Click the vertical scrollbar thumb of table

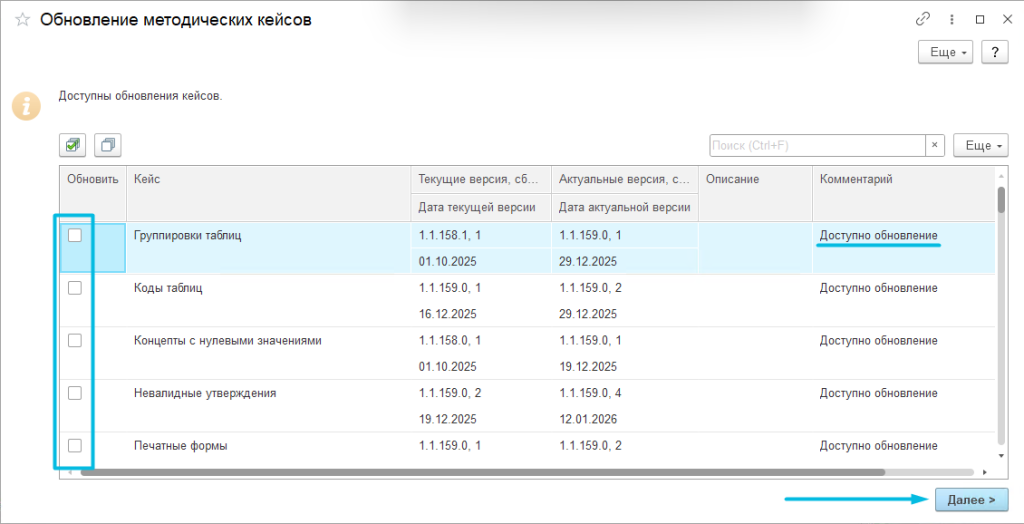[1001, 200]
